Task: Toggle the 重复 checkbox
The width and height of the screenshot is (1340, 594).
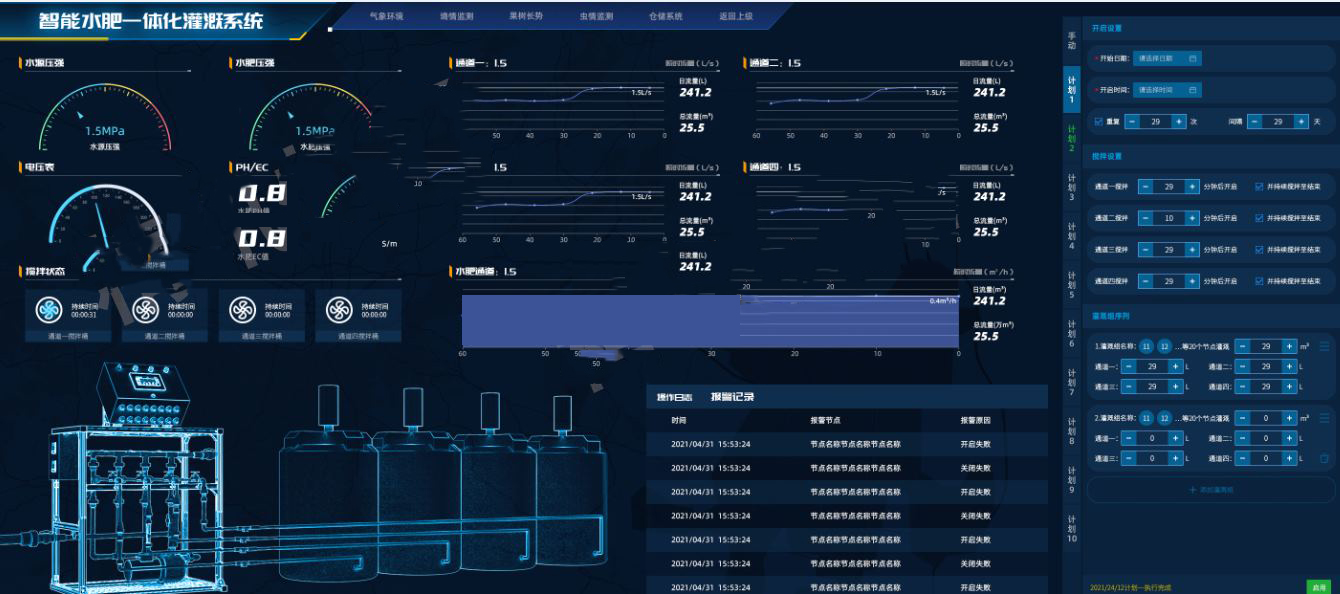Action: pyautogui.click(x=1099, y=121)
